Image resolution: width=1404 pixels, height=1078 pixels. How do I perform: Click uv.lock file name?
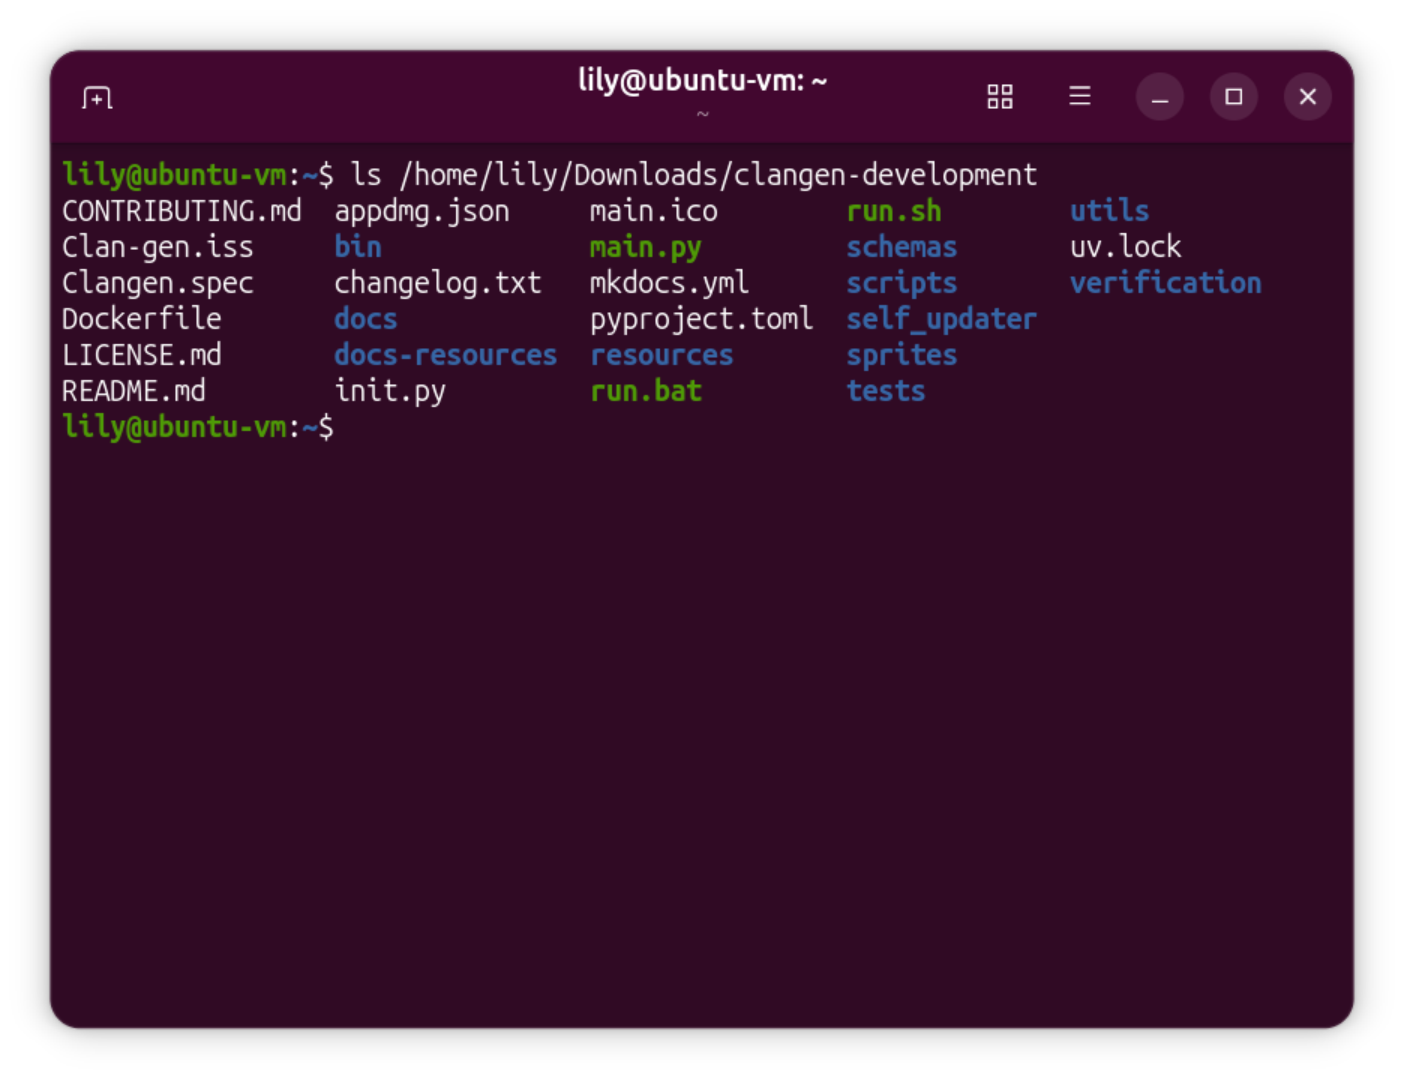[x=1126, y=247]
